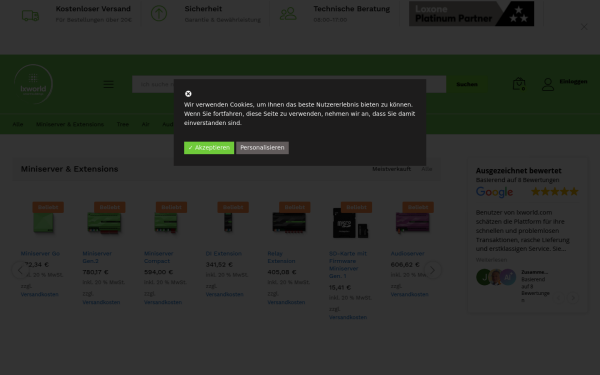This screenshot has height=375, width=600.
Task: Open the DI Extension product image
Action: [x=228, y=223]
